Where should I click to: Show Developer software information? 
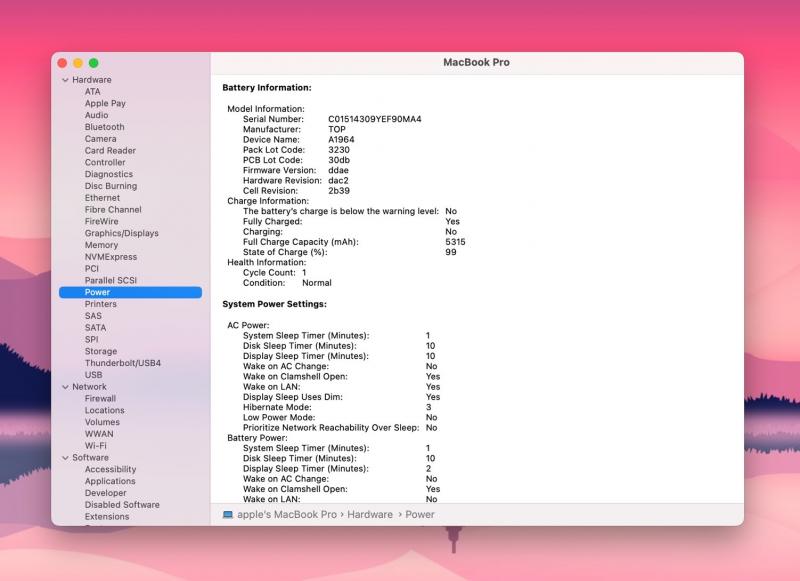point(106,493)
